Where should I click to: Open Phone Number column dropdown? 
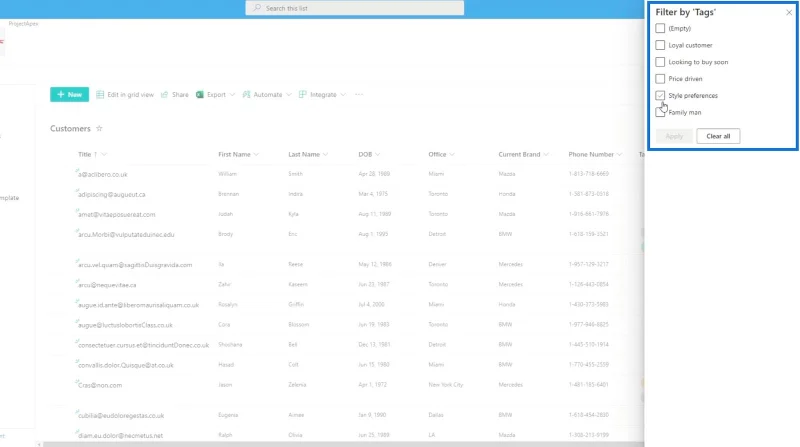(619, 154)
